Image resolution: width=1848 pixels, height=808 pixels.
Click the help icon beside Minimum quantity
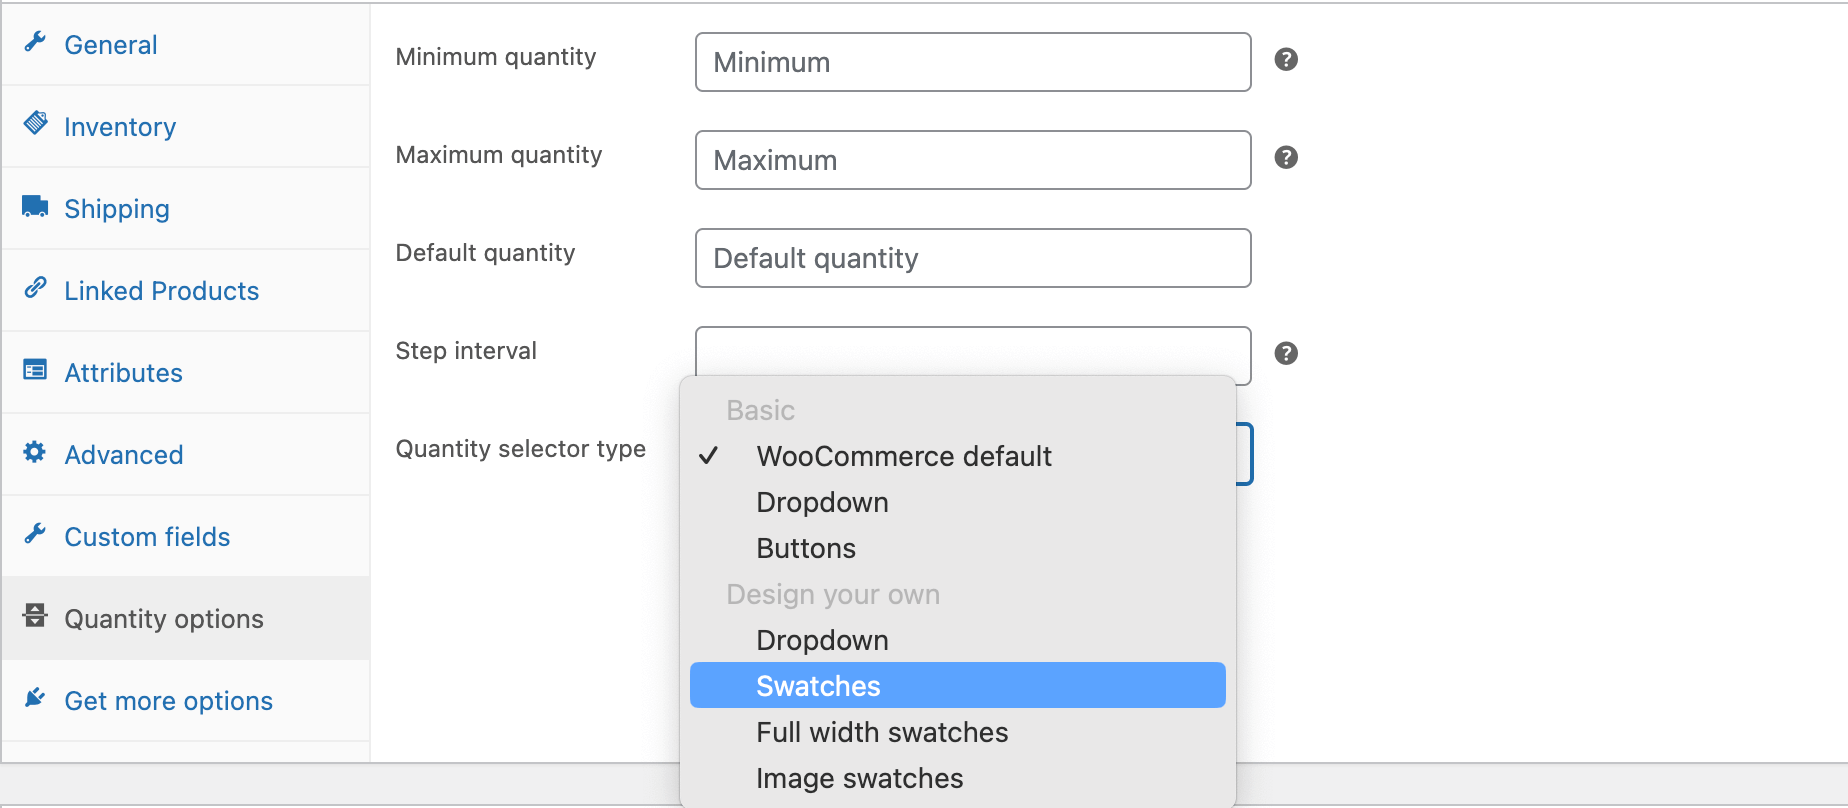pos(1286,60)
